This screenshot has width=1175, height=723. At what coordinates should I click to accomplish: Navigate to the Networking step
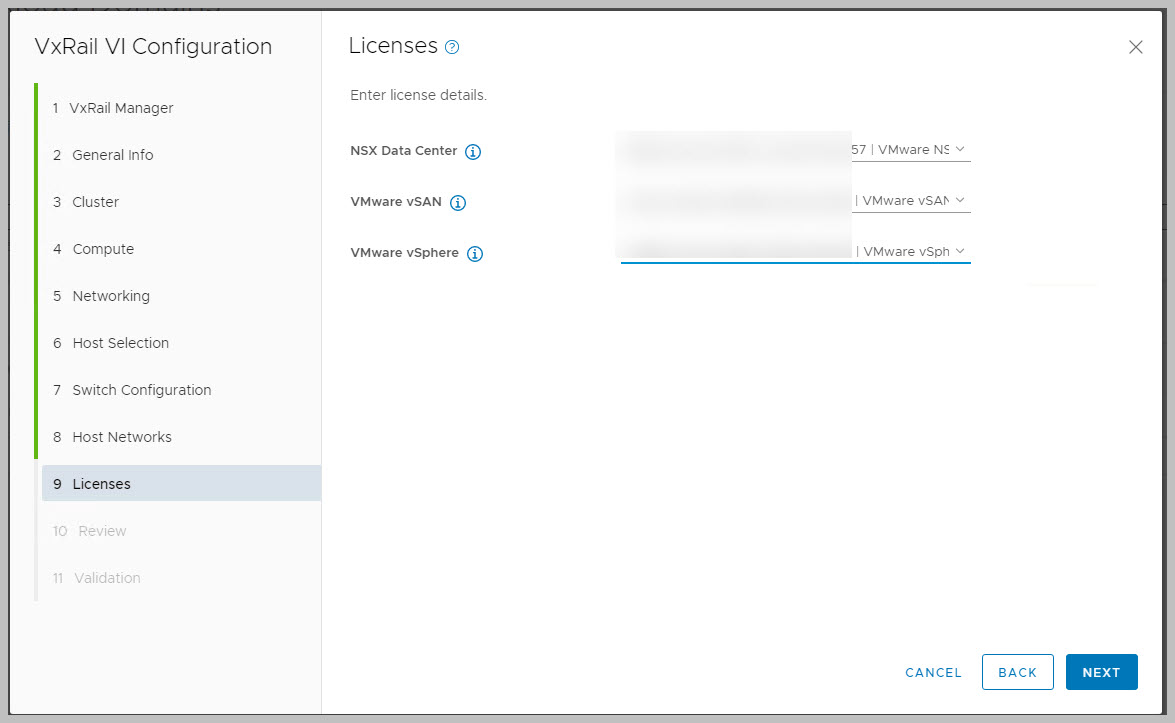coord(110,296)
